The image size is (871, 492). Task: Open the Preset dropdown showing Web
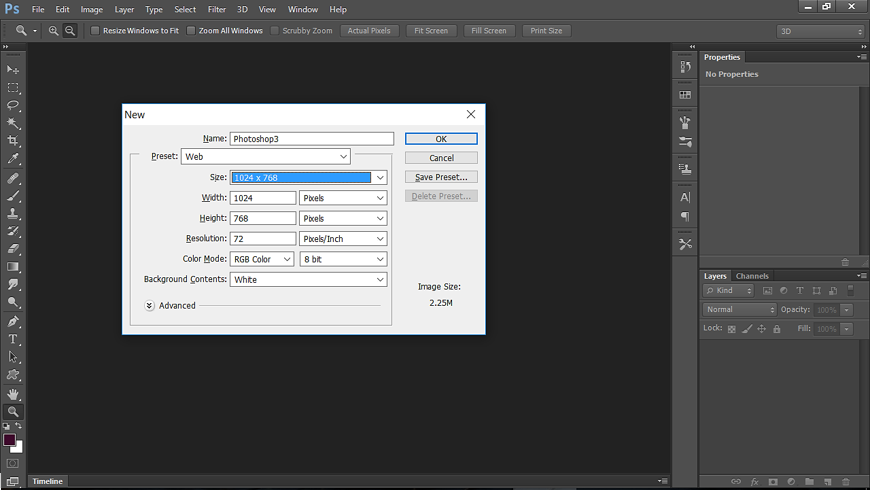pyautogui.click(x=266, y=157)
